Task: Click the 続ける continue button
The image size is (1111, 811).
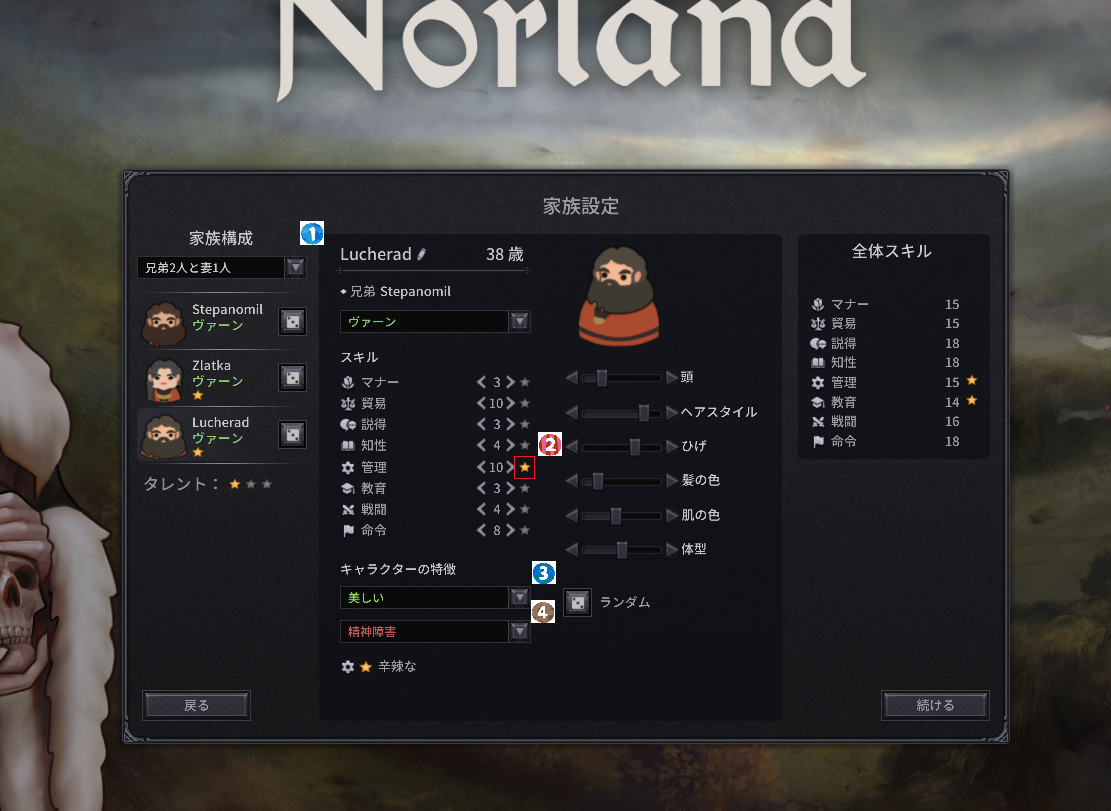Action: point(935,705)
